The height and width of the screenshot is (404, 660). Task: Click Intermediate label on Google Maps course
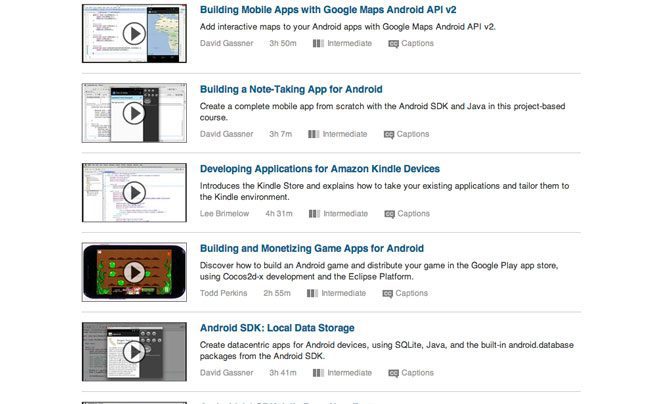pyautogui.click(x=349, y=43)
